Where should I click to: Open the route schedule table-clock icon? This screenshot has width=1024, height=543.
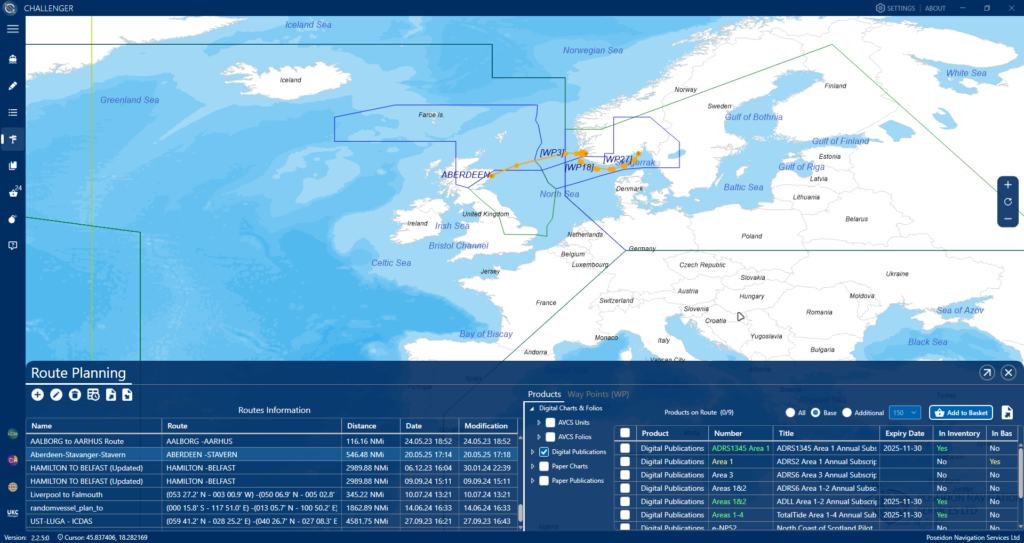[93, 395]
